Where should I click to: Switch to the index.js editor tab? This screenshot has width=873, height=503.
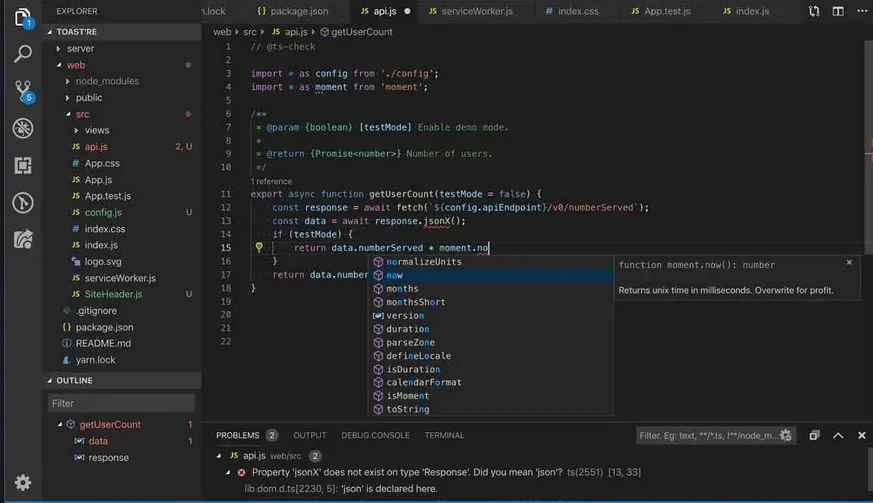[746, 11]
